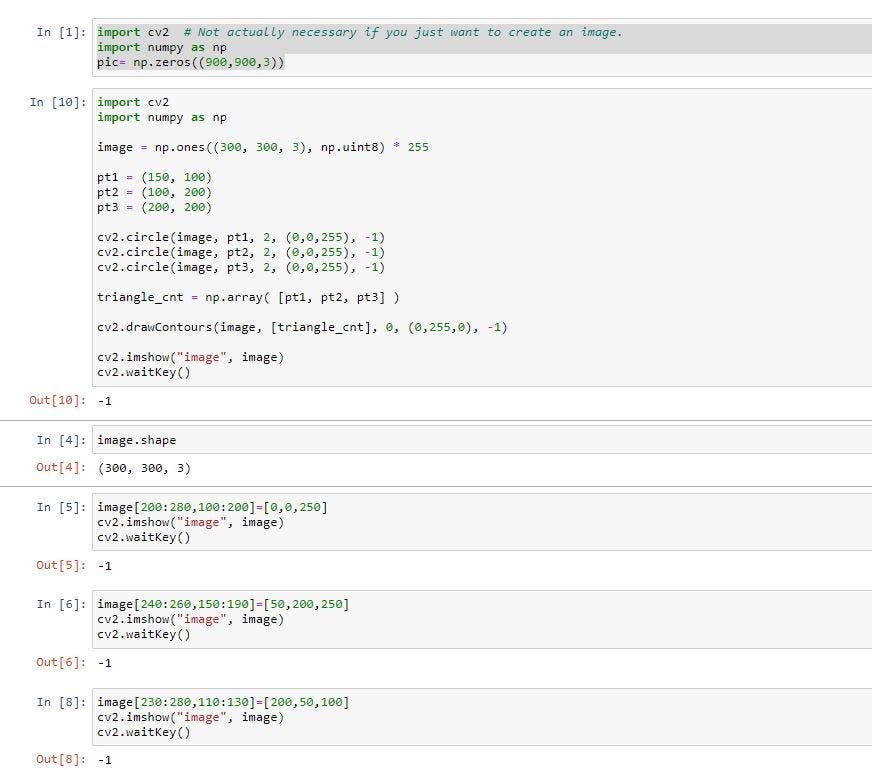Click the Out[6]: prompt label
The height and width of the screenshot is (770, 872).
[x=61, y=662]
